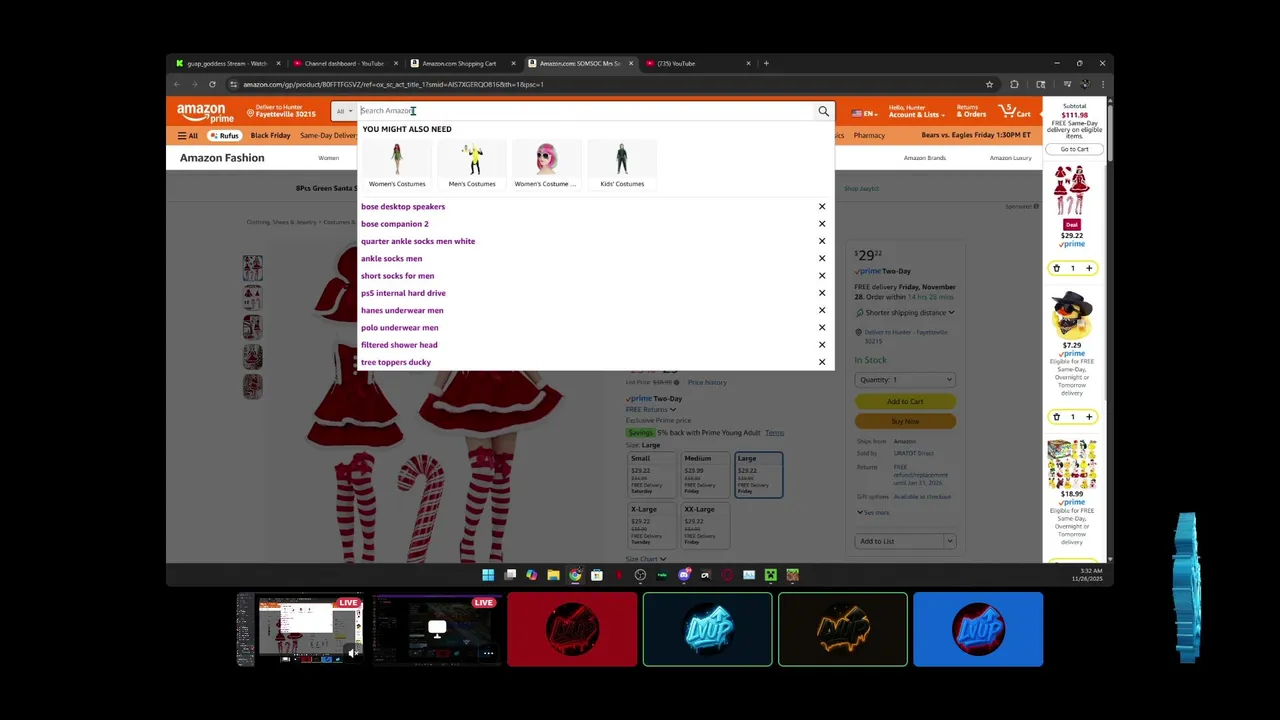Viewport: 1280px width, 720px height.
Task: Dismiss 'ps5 internal hard drive' suggestion
Action: (822, 293)
